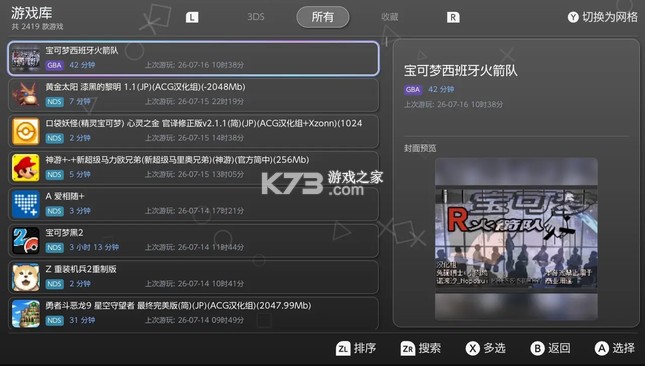Select the 宝可梦黑2 title
Viewport: 645px width, 366px height.
pyautogui.click(x=64, y=233)
